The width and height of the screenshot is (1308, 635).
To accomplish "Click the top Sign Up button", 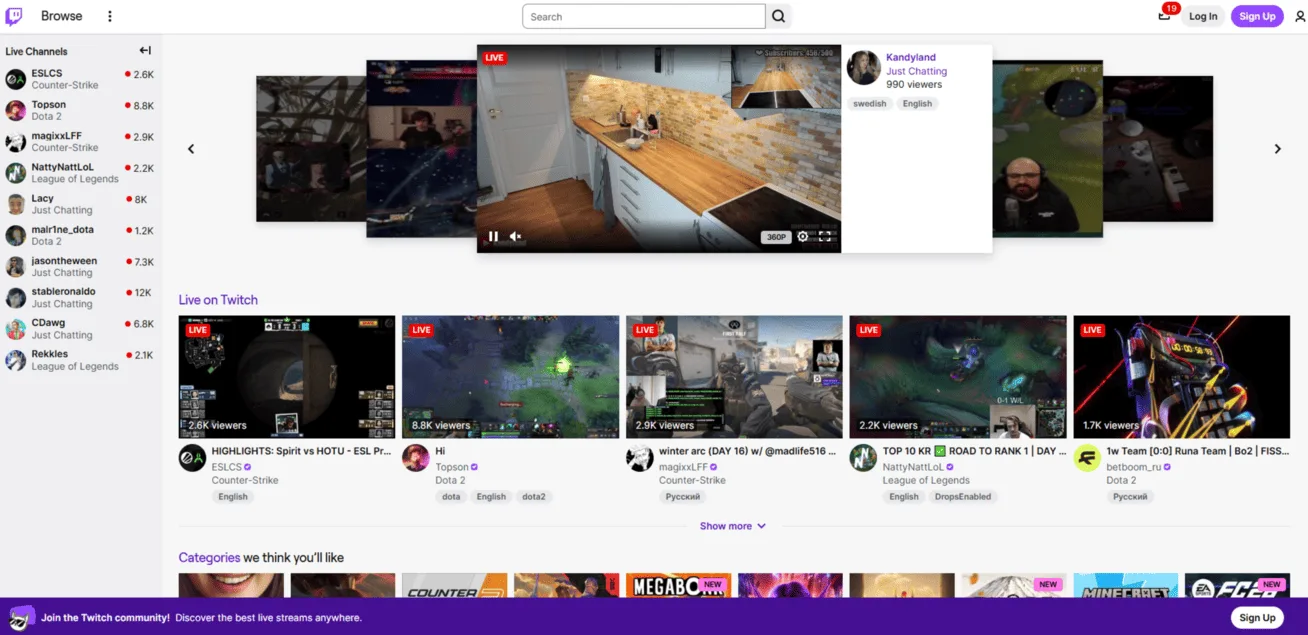I will click(1257, 16).
